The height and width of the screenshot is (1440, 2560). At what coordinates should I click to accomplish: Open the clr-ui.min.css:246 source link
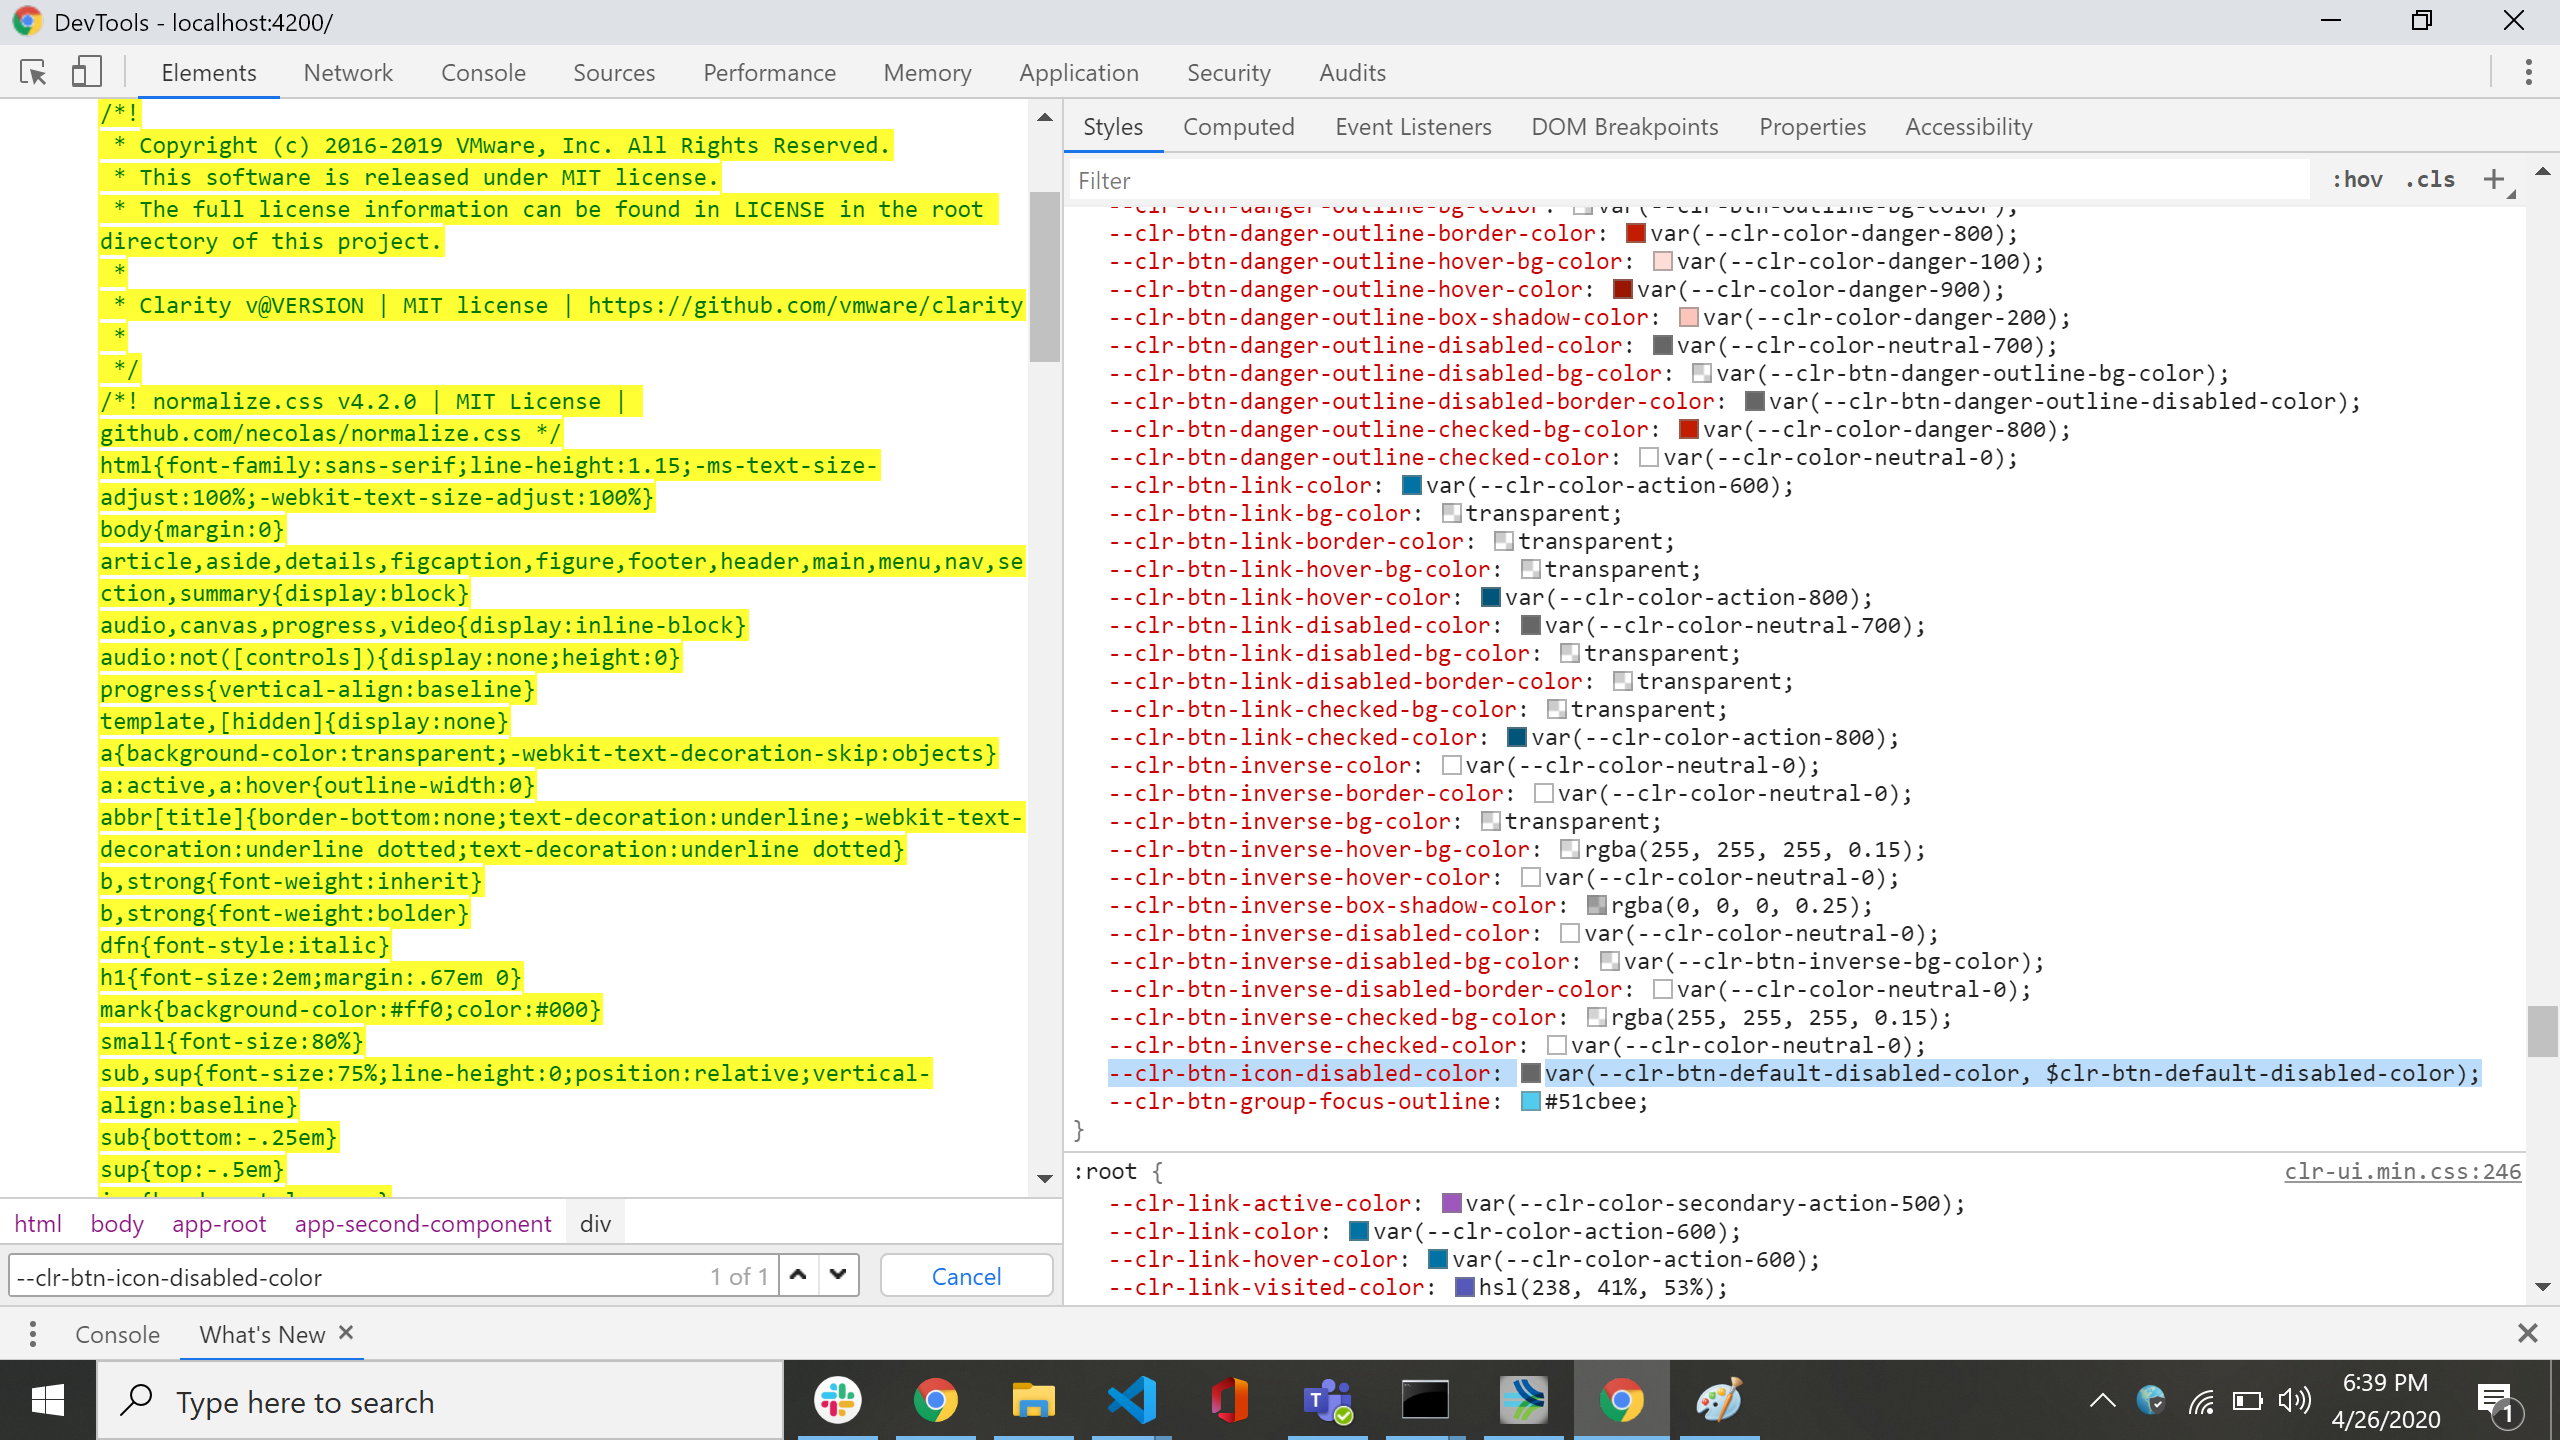(2402, 1171)
